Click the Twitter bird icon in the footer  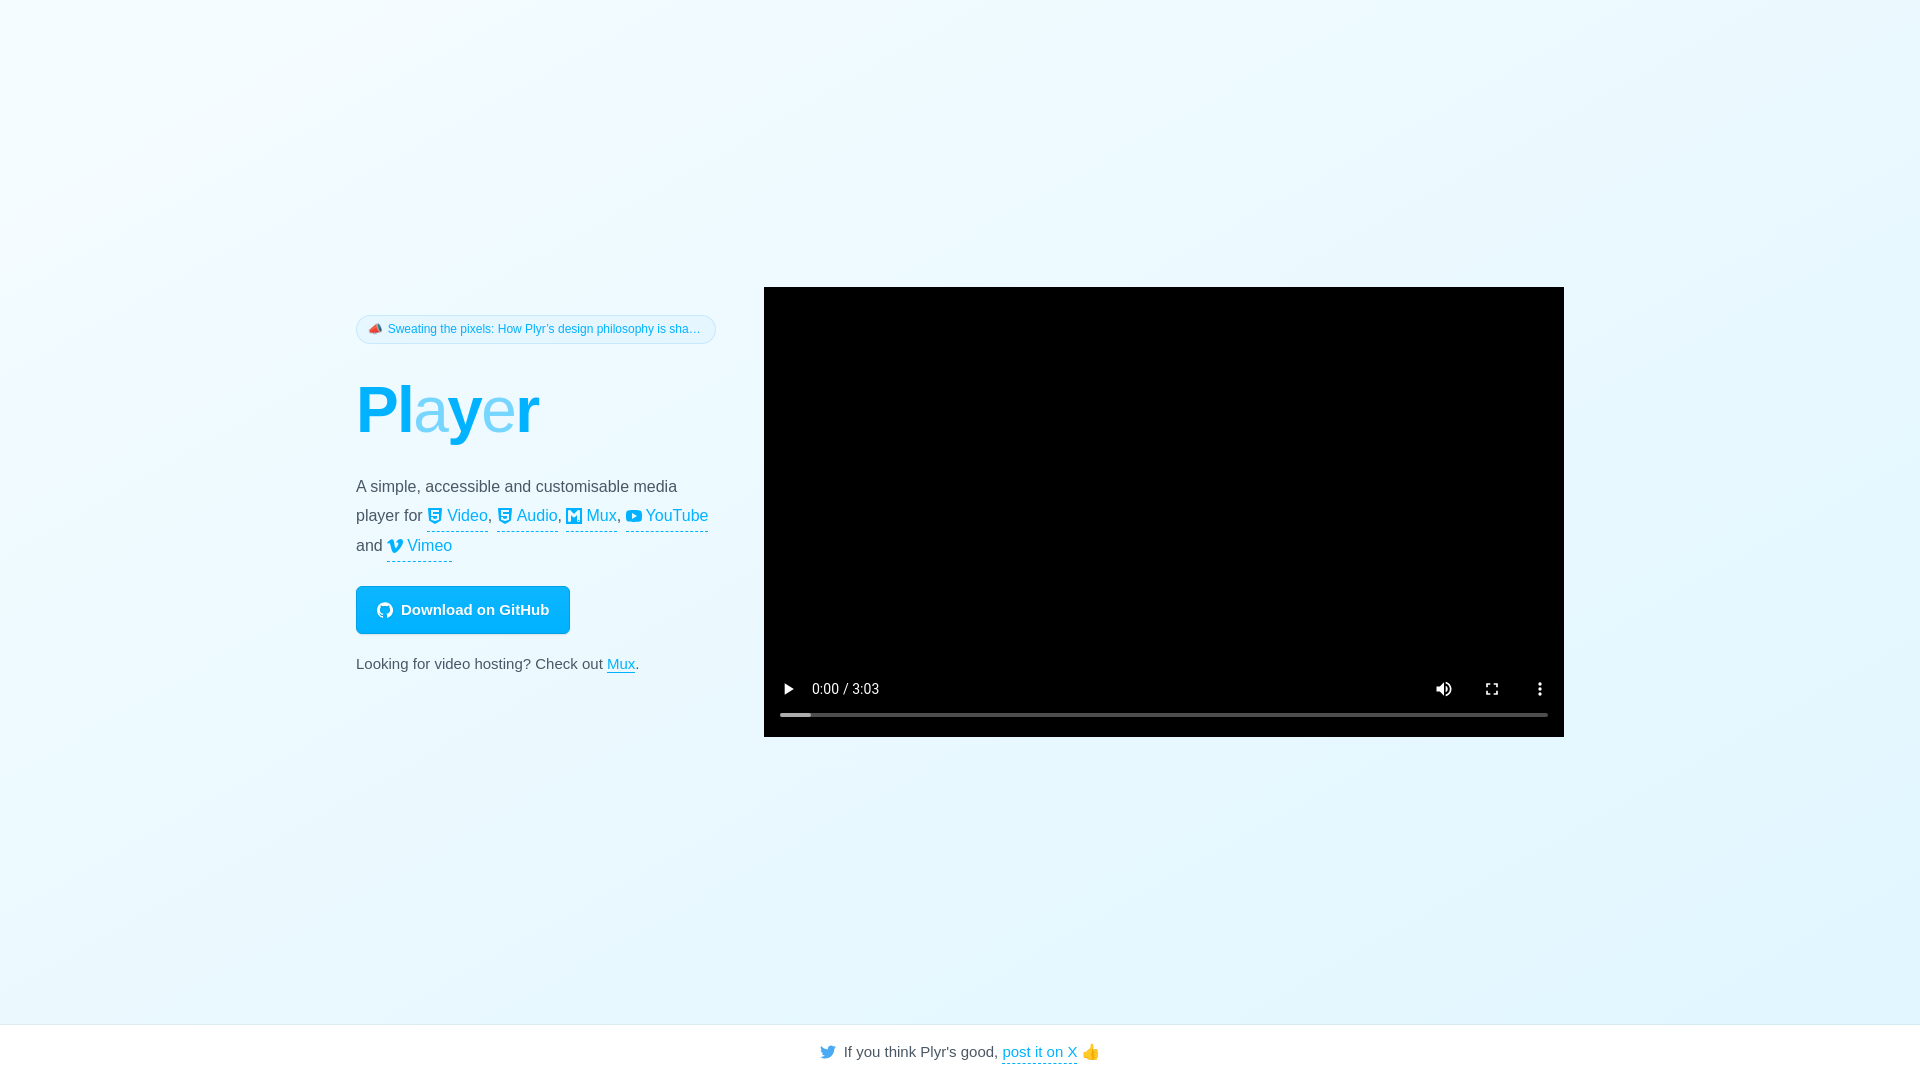click(x=828, y=1052)
